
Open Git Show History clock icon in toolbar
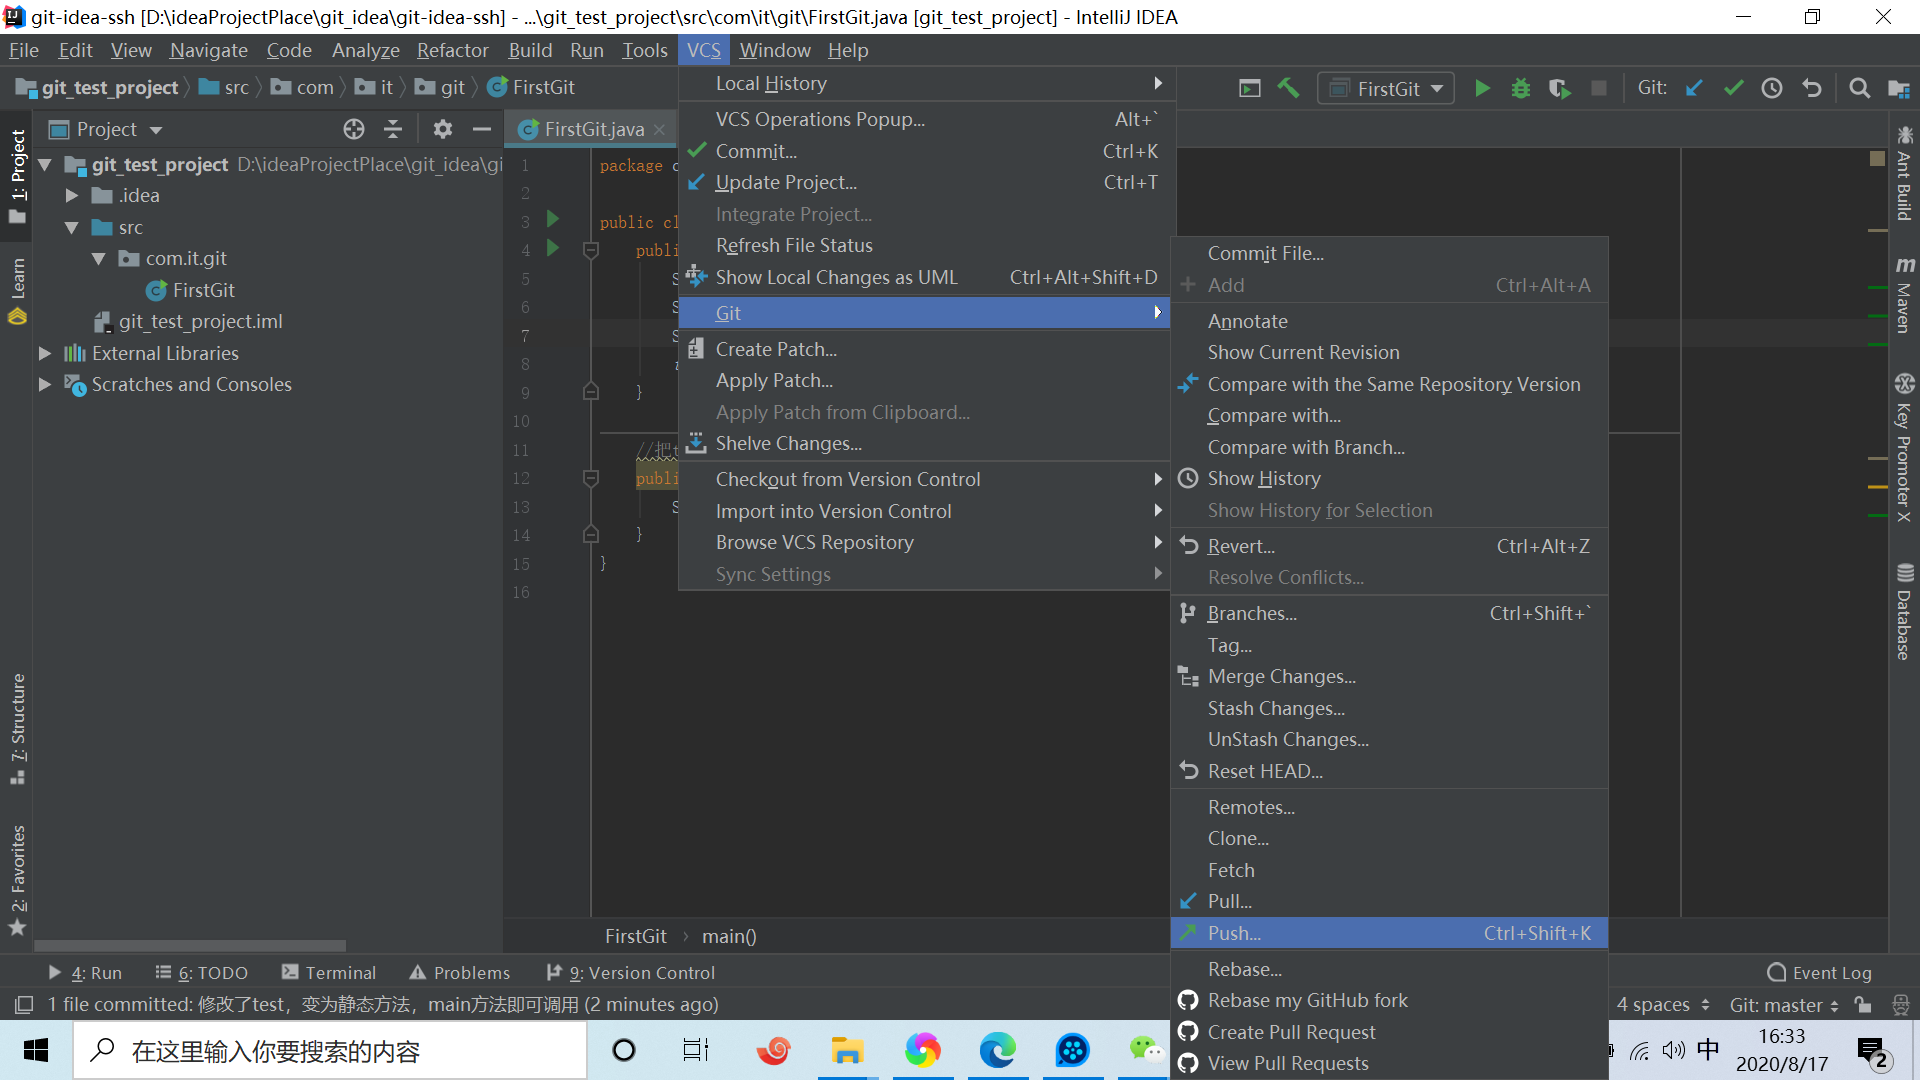point(1772,88)
